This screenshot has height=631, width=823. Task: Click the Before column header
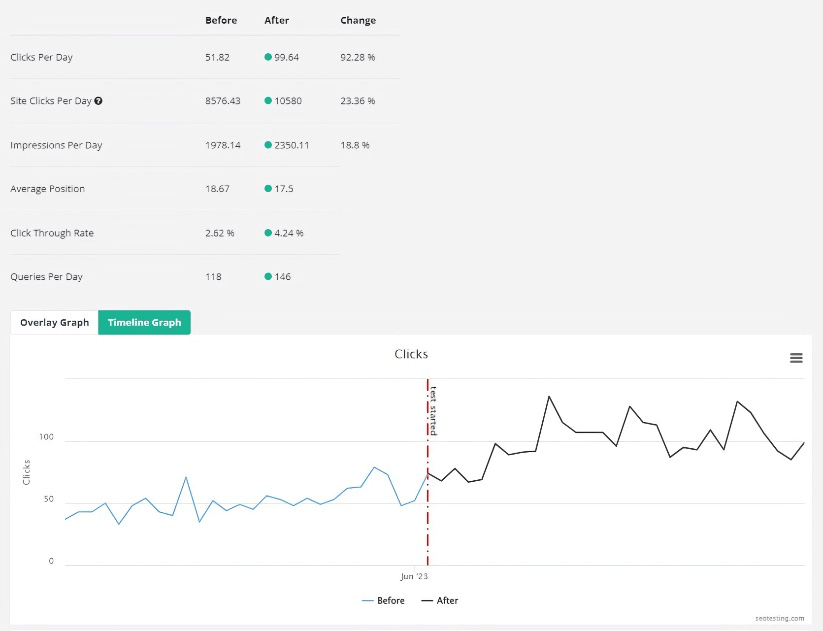tap(221, 20)
